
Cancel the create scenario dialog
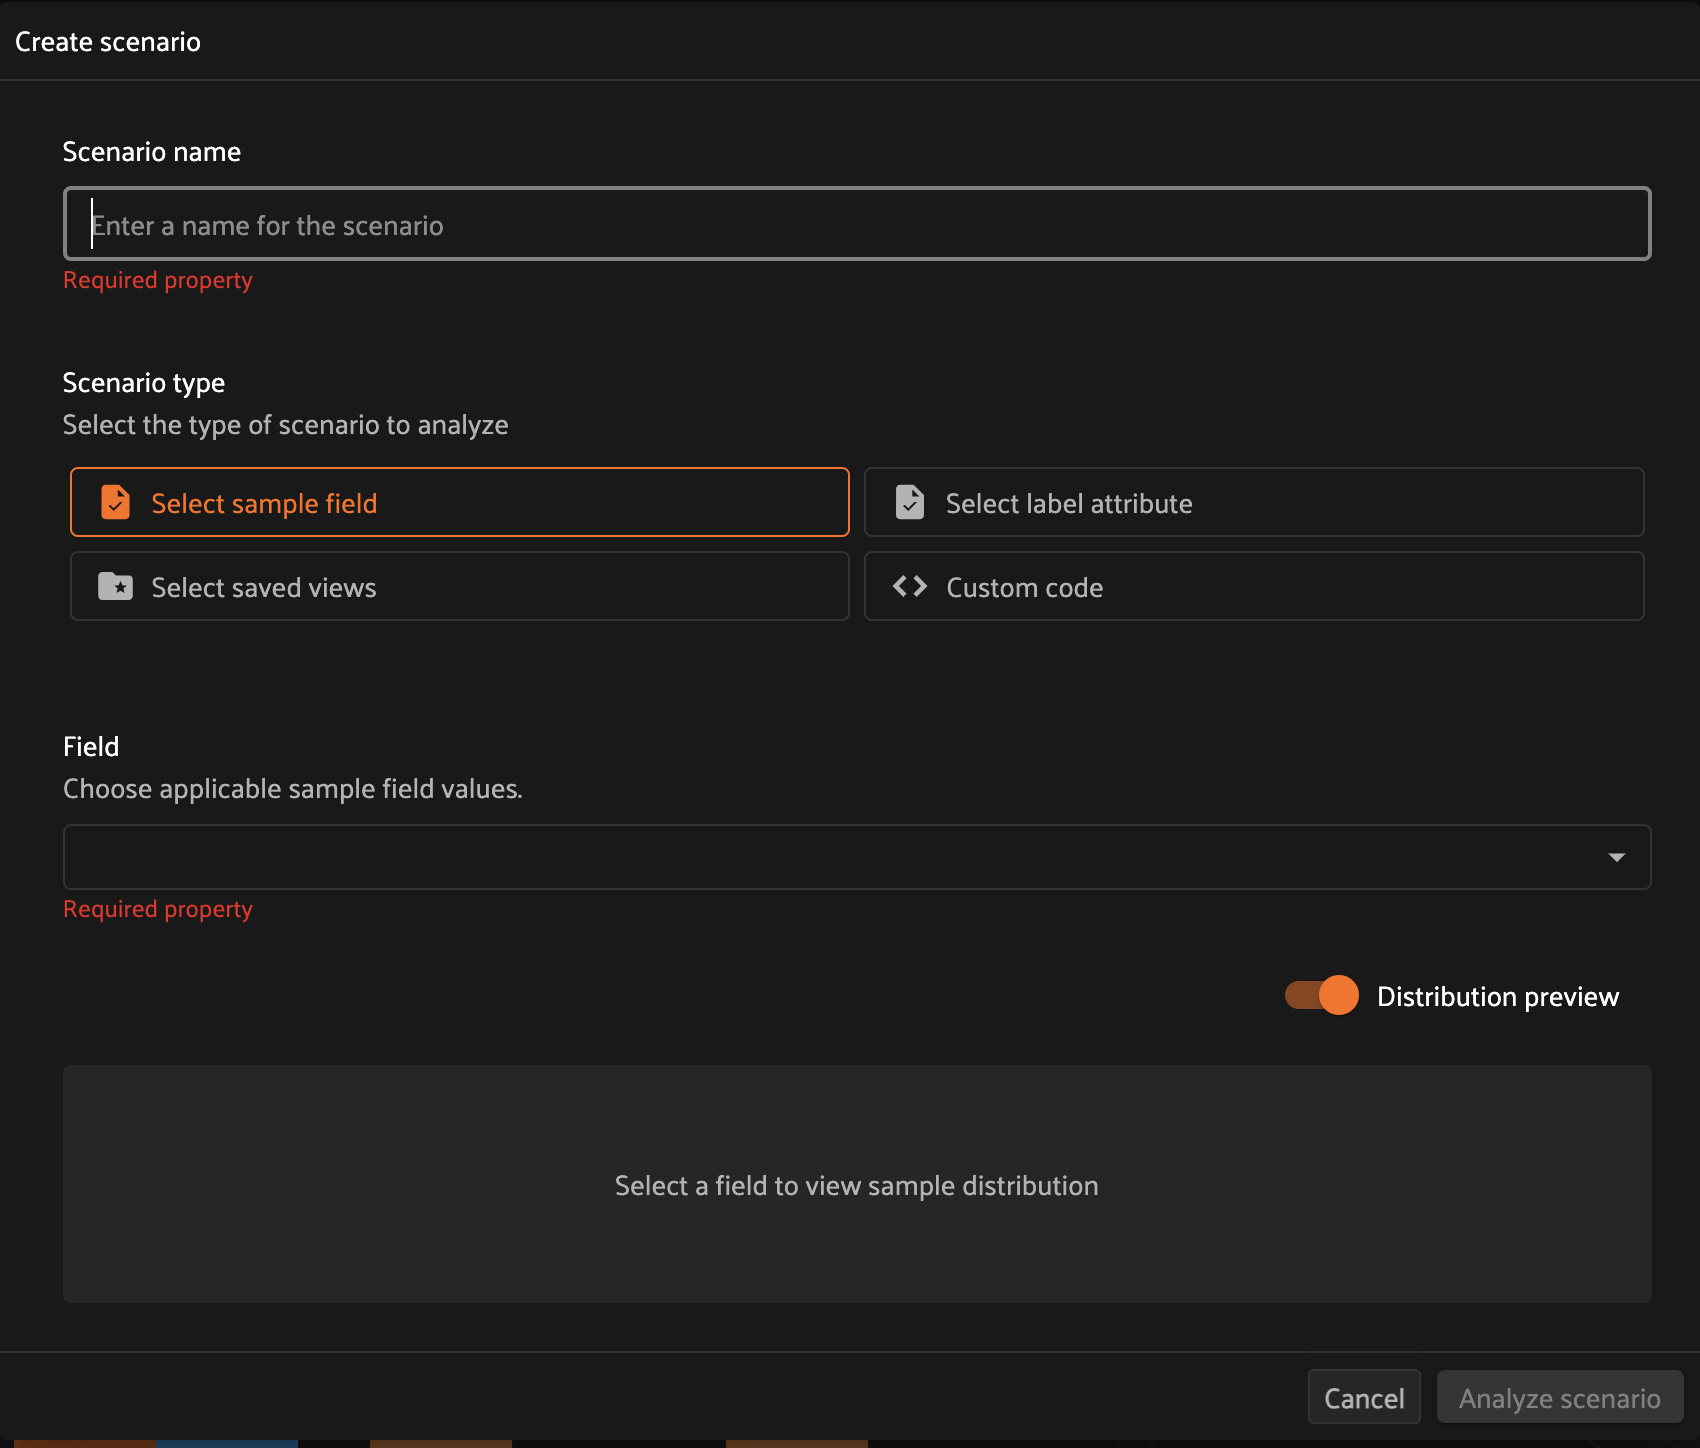[1364, 1397]
